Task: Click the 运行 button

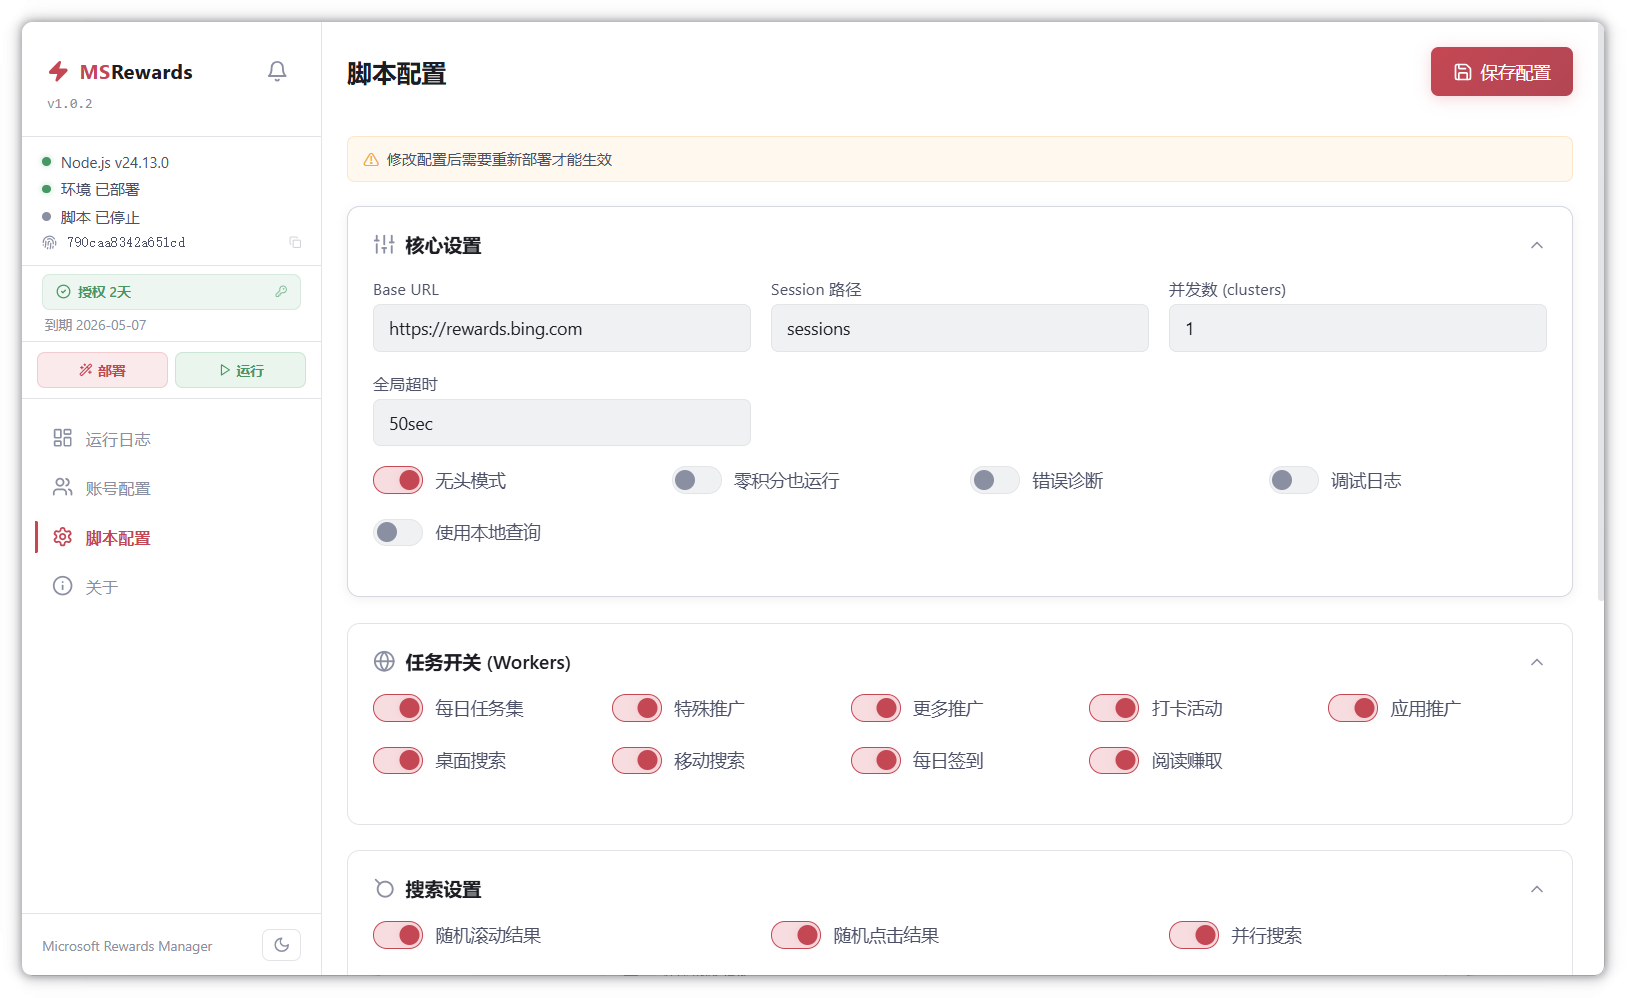Action: pyautogui.click(x=240, y=370)
